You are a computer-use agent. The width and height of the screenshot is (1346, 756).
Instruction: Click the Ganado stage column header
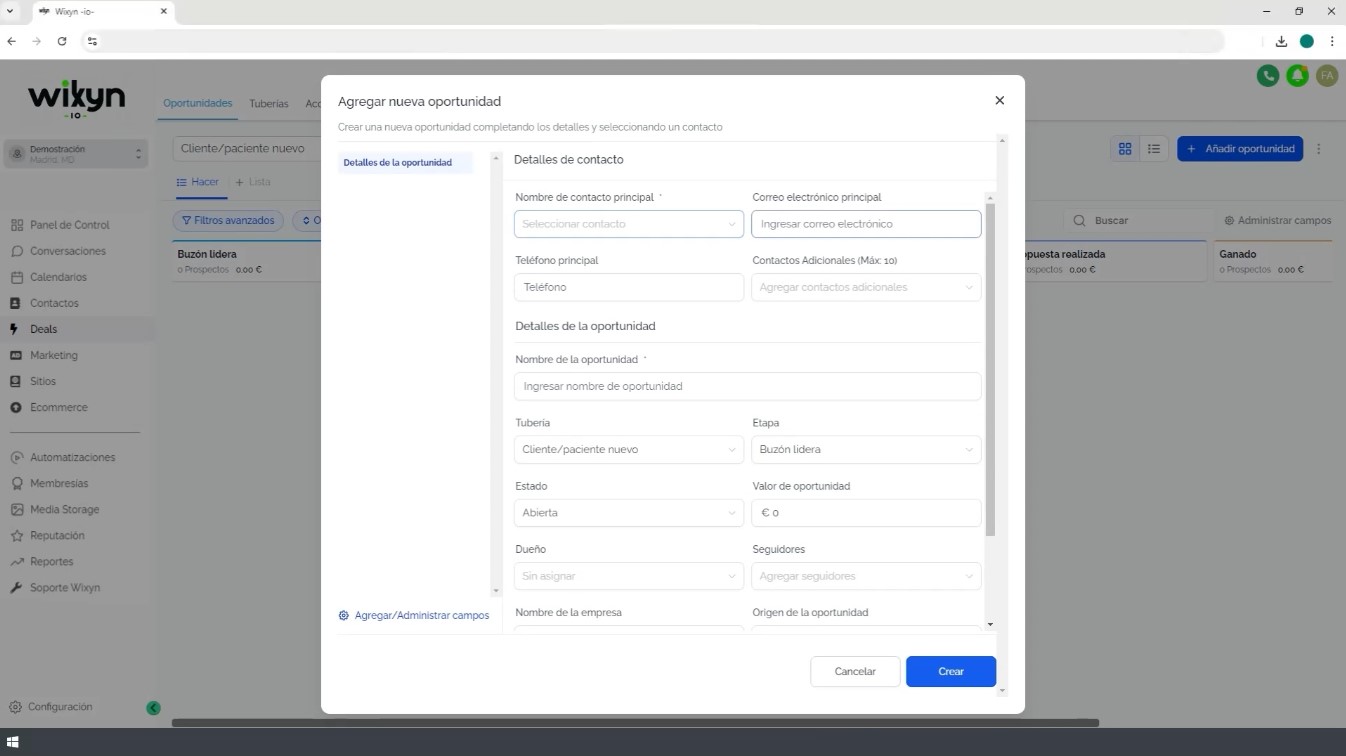point(1272,260)
